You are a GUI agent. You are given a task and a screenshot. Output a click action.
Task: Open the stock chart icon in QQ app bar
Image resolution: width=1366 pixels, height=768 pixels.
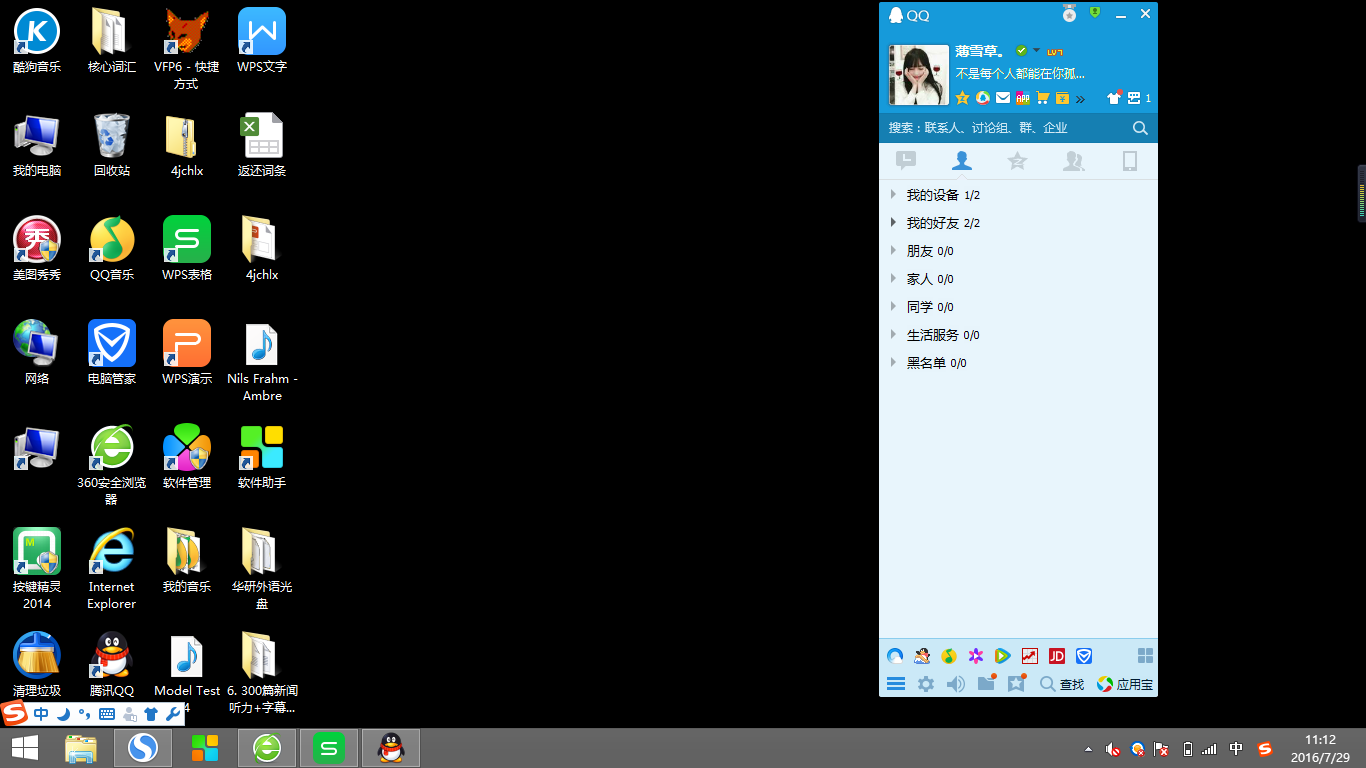[1030, 656]
